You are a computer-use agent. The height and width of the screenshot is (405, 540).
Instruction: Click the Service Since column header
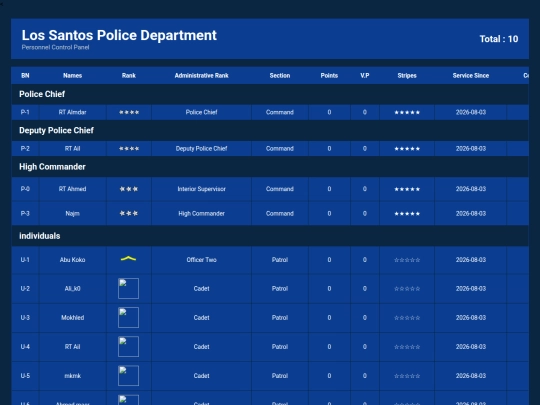(471, 75)
